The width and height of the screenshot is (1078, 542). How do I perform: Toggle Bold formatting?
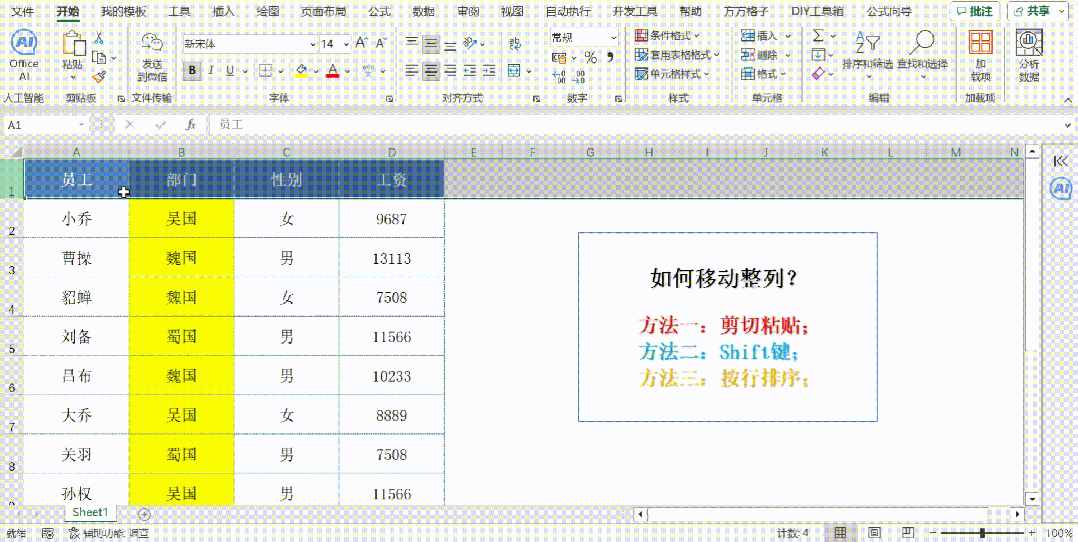192,70
